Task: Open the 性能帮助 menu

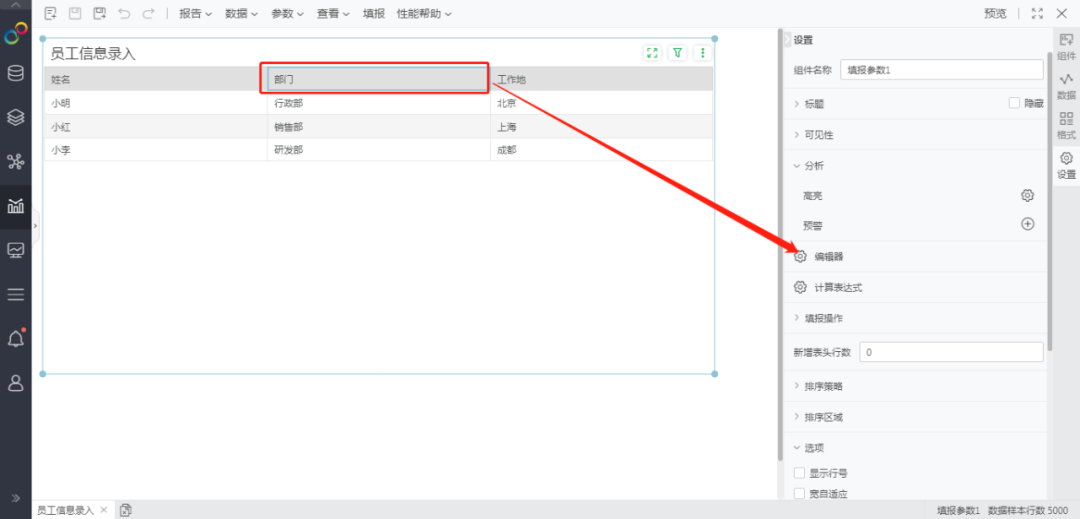Action: [424, 14]
